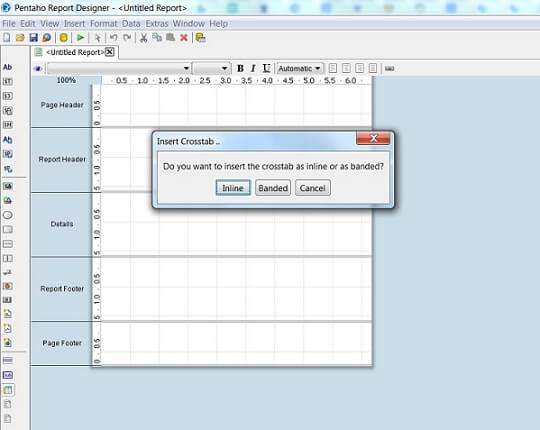Click the Save floppy disk icon
Screen dimensions: 540x430
(x=33, y=38)
